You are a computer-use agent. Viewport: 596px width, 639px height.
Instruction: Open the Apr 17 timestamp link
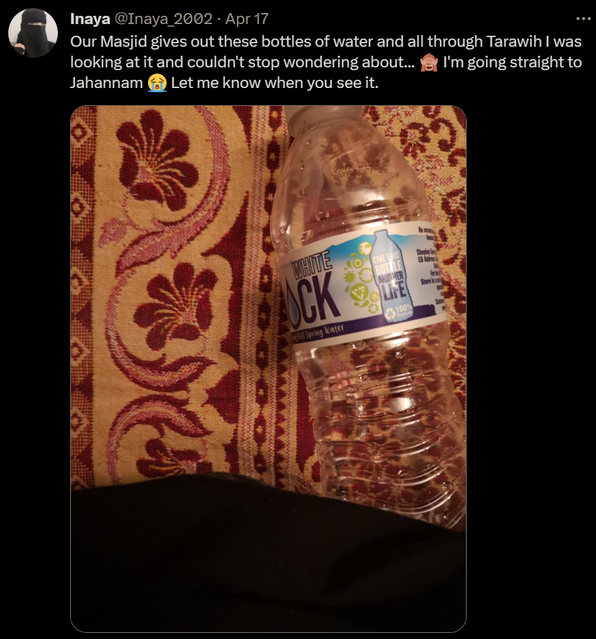[x=247, y=19]
